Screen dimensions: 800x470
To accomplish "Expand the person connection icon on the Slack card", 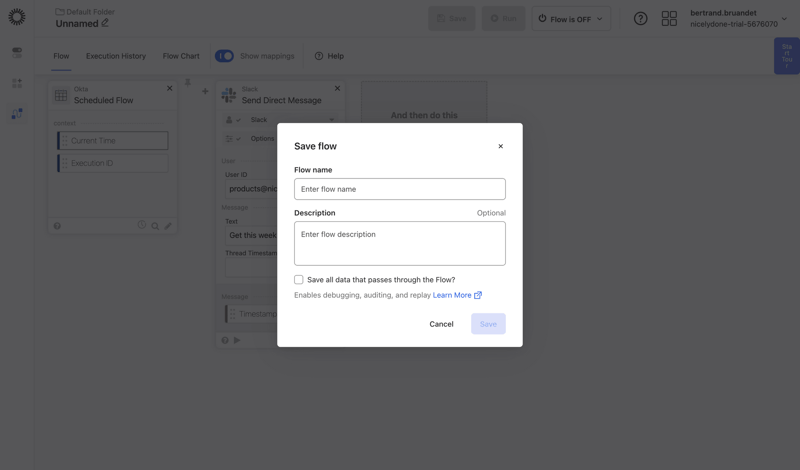I will [233, 120].
